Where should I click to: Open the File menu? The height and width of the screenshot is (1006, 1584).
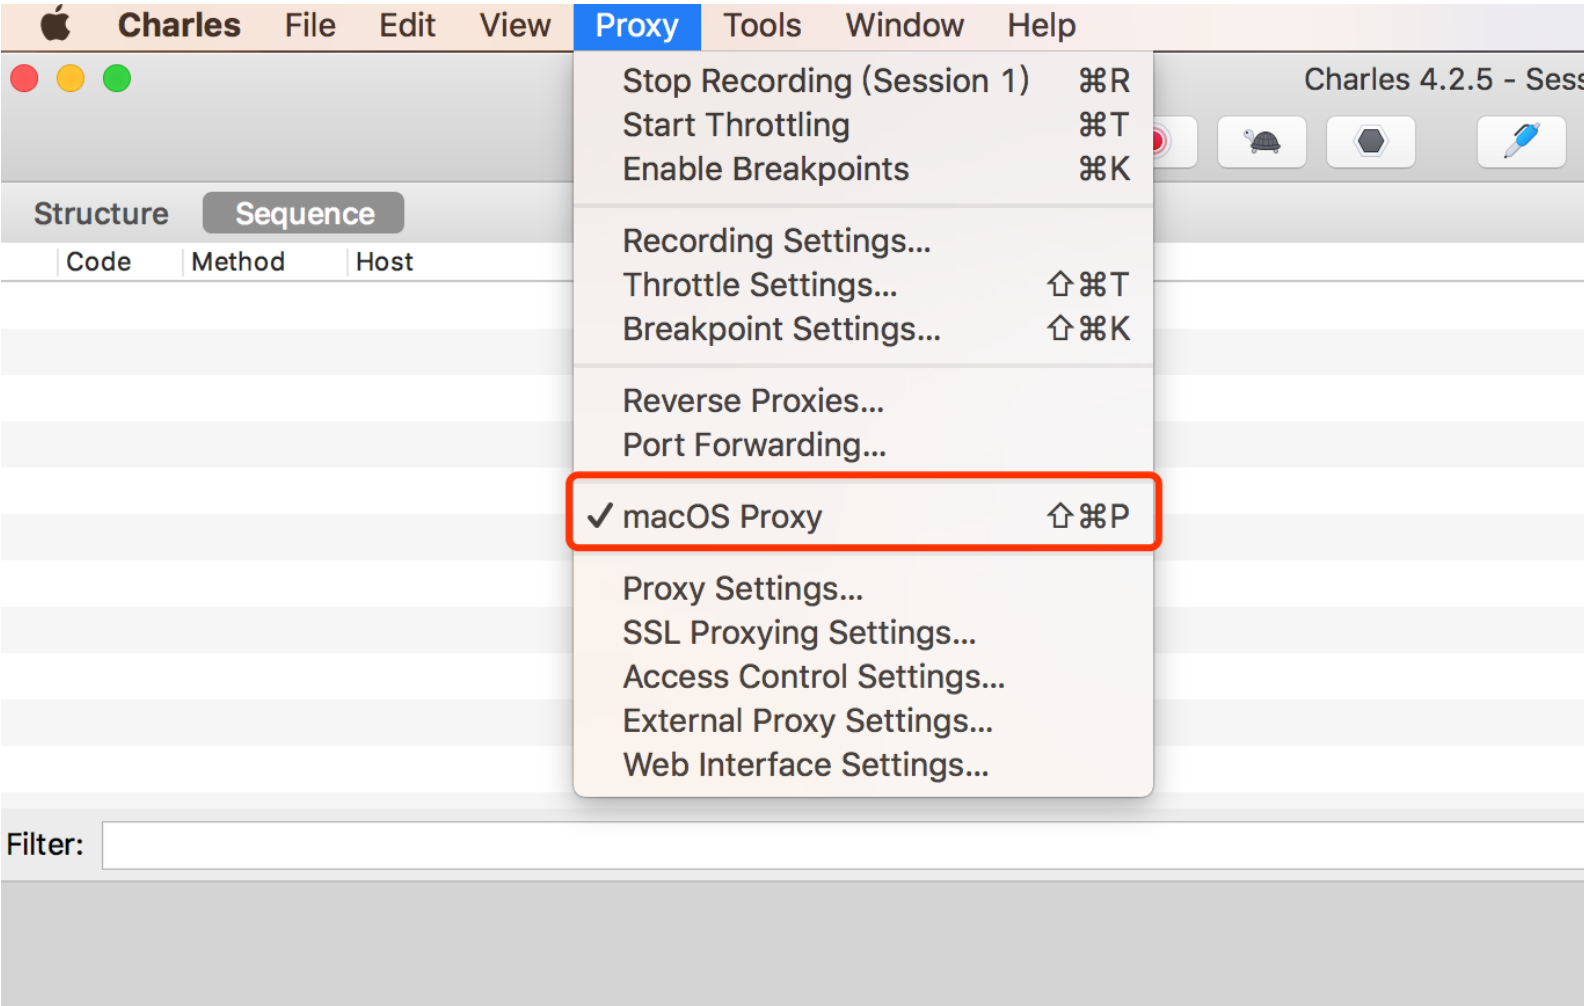(x=310, y=25)
